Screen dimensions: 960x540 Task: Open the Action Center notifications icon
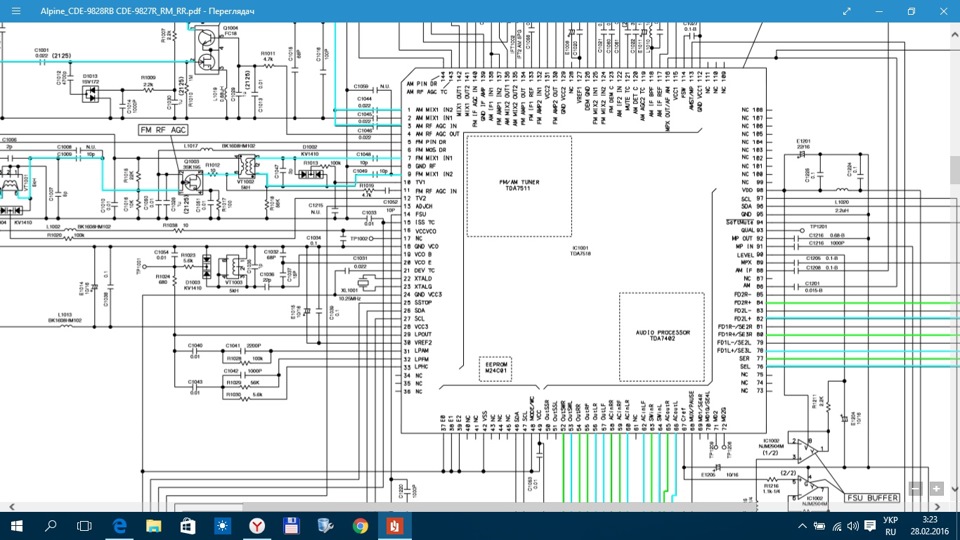(x=870, y=526)
